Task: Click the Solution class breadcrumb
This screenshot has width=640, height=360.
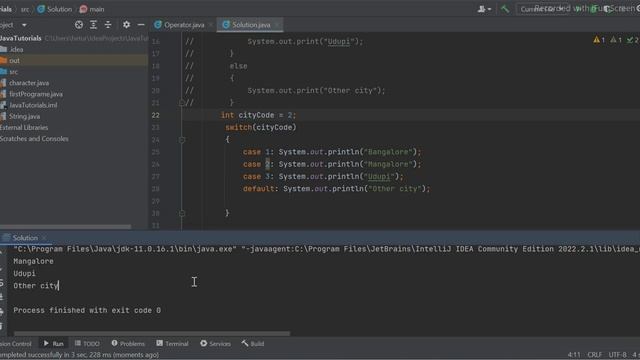Action: click(x=54, y=9)
